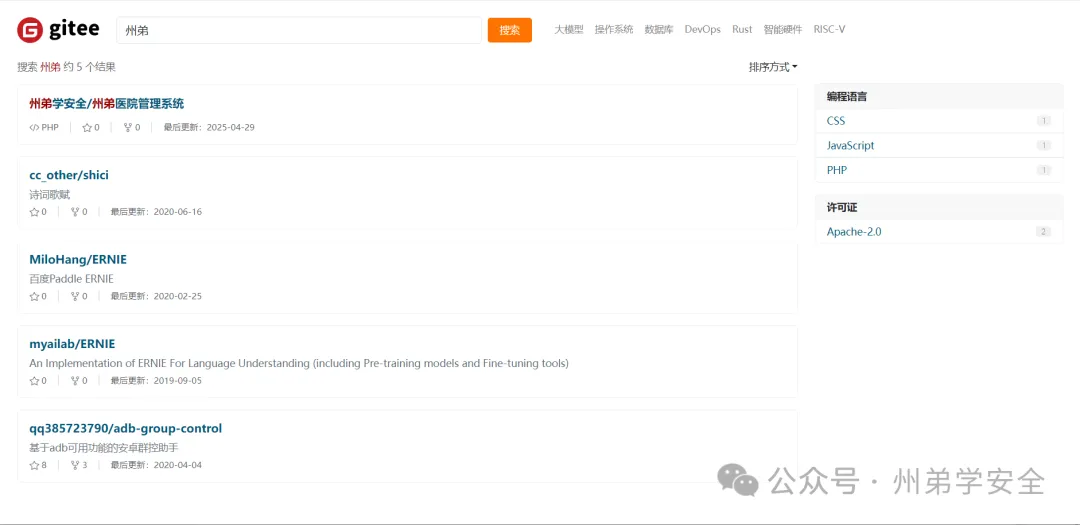
Task: Select the 百度Paddle ERNIE description
Action: coord(71,279)
